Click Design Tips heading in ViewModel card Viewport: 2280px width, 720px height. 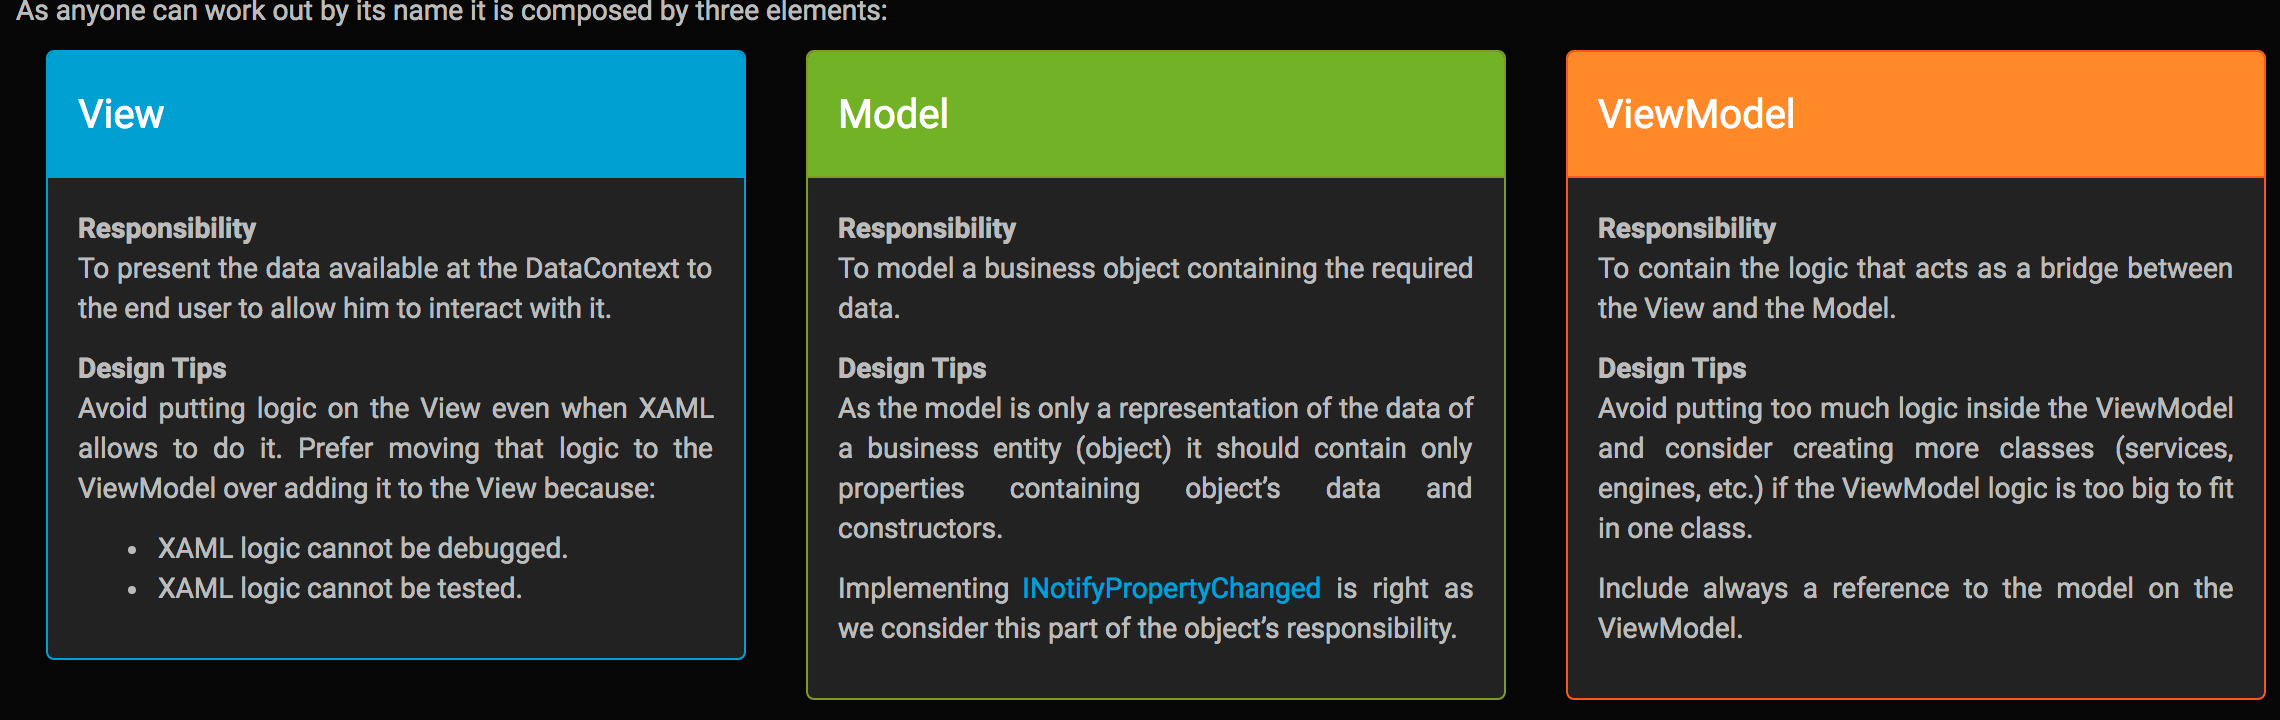point(1672,368)
